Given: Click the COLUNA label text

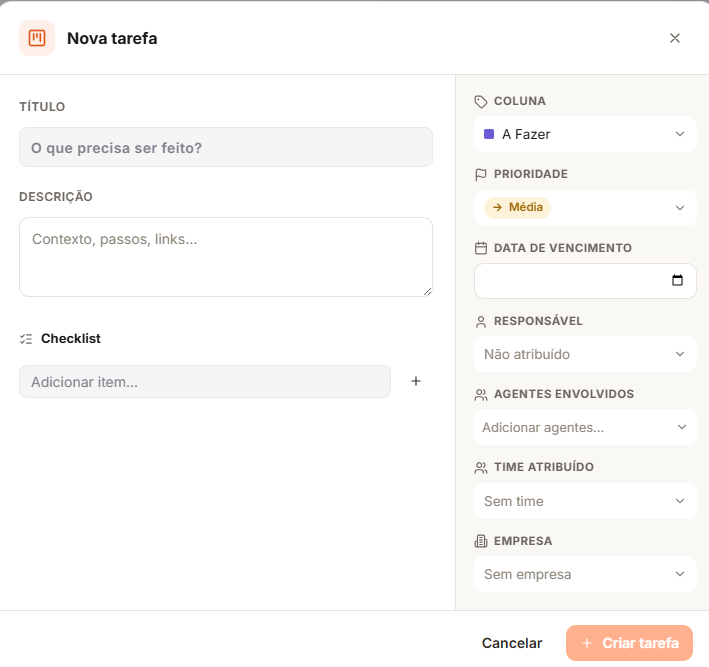Looking at the screenshot, I should point(520,101).
